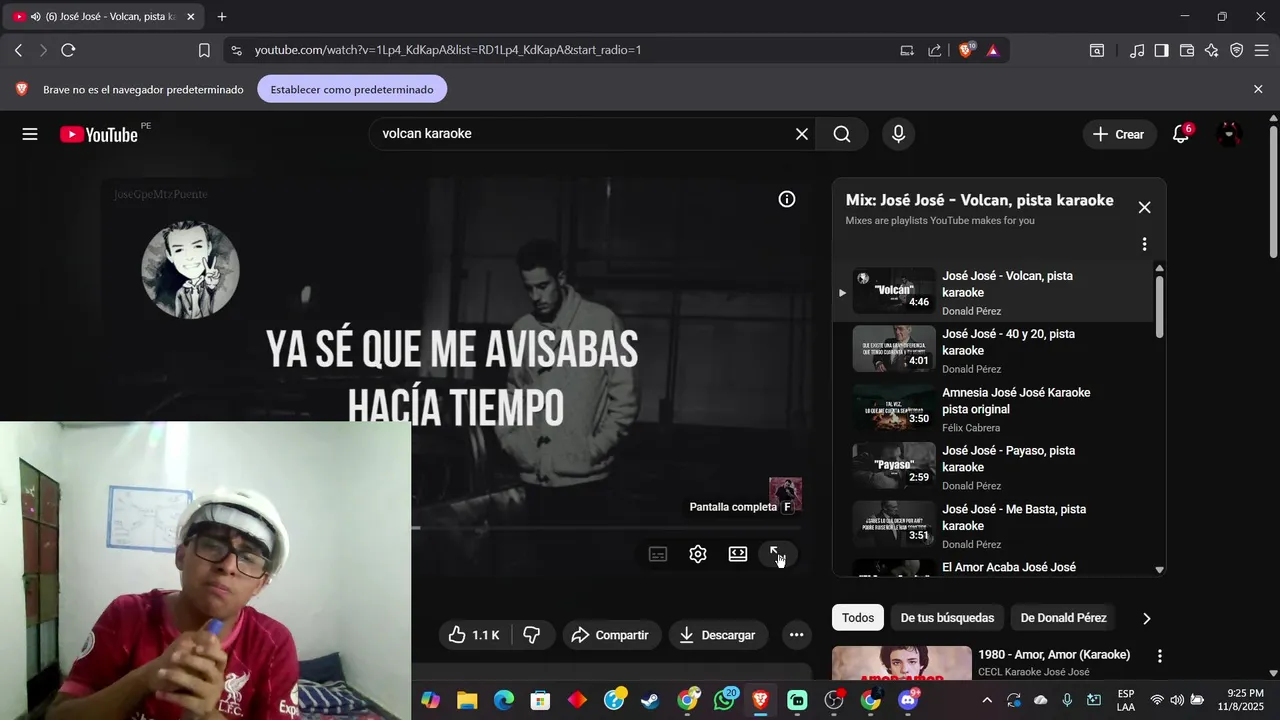Bookmark this page icon
This screenshot has width=1280, height=720.
(x=204, y=50)
